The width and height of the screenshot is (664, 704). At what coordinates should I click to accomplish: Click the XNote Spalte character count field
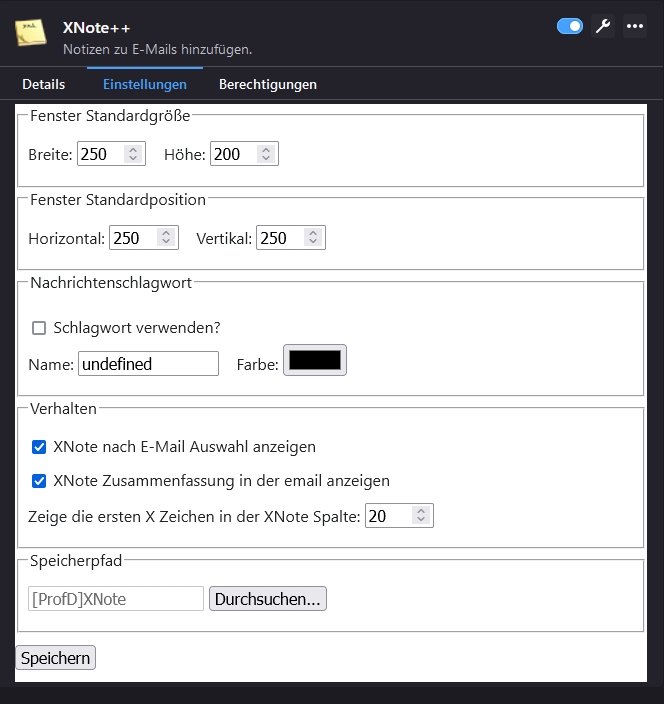click(x=399, y=516)
